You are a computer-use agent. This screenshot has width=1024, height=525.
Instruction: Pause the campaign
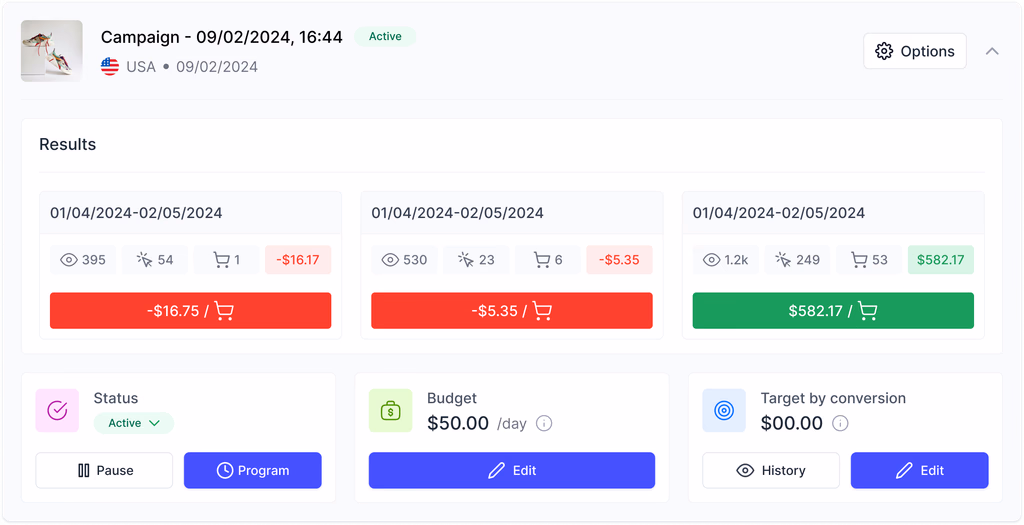pyautogui.click(x=104, y=470)
